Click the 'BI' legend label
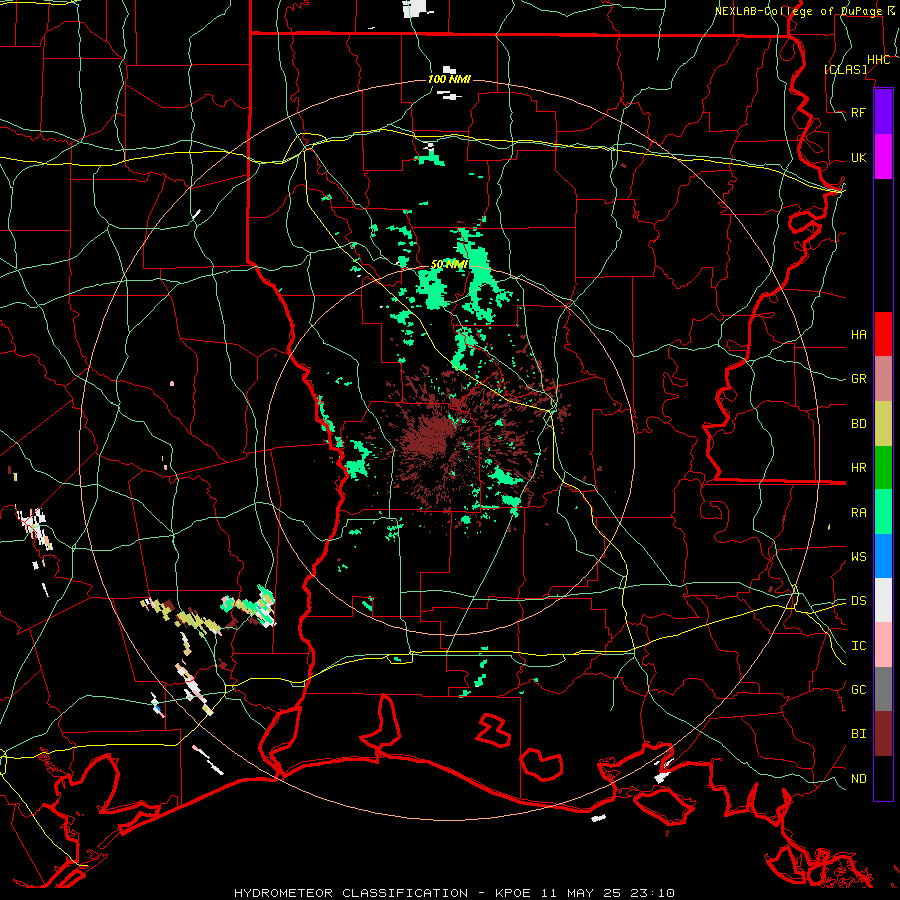Image resolution: width=900 pixels, height=900 pixels. coord(858,734)
